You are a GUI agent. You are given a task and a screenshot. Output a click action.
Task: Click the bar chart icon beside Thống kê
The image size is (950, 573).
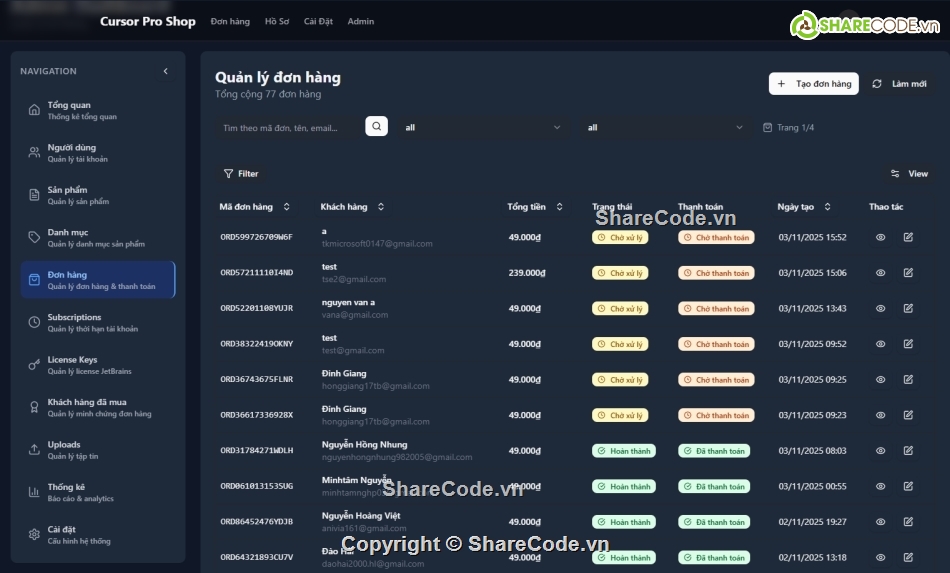pos(35,492)
